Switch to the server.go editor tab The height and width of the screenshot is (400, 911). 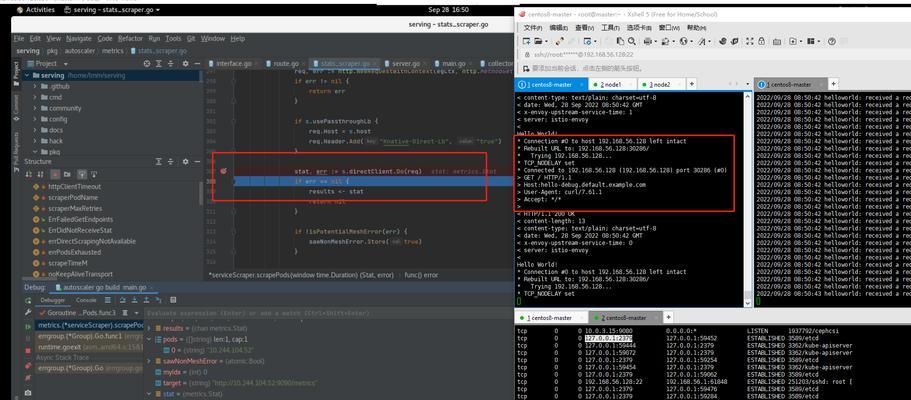coord(406,63)
